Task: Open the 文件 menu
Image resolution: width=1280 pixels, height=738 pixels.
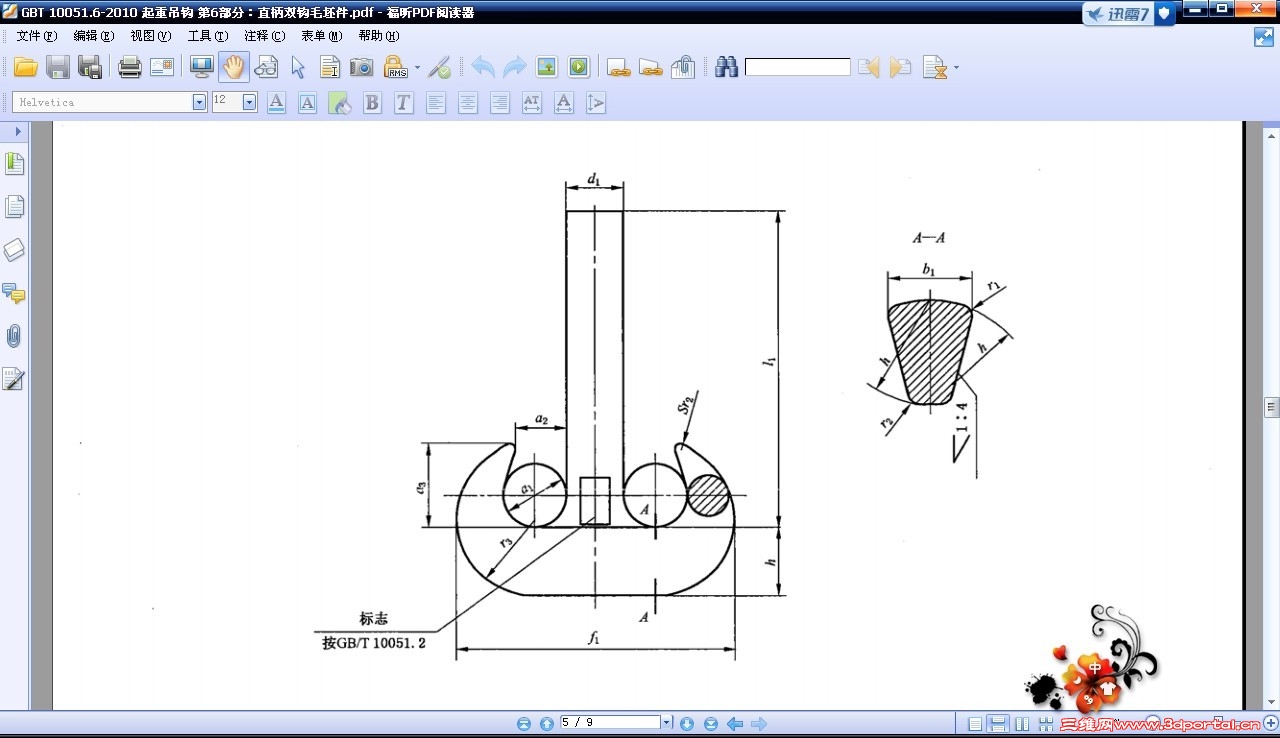Action: (x=37, y=35)
